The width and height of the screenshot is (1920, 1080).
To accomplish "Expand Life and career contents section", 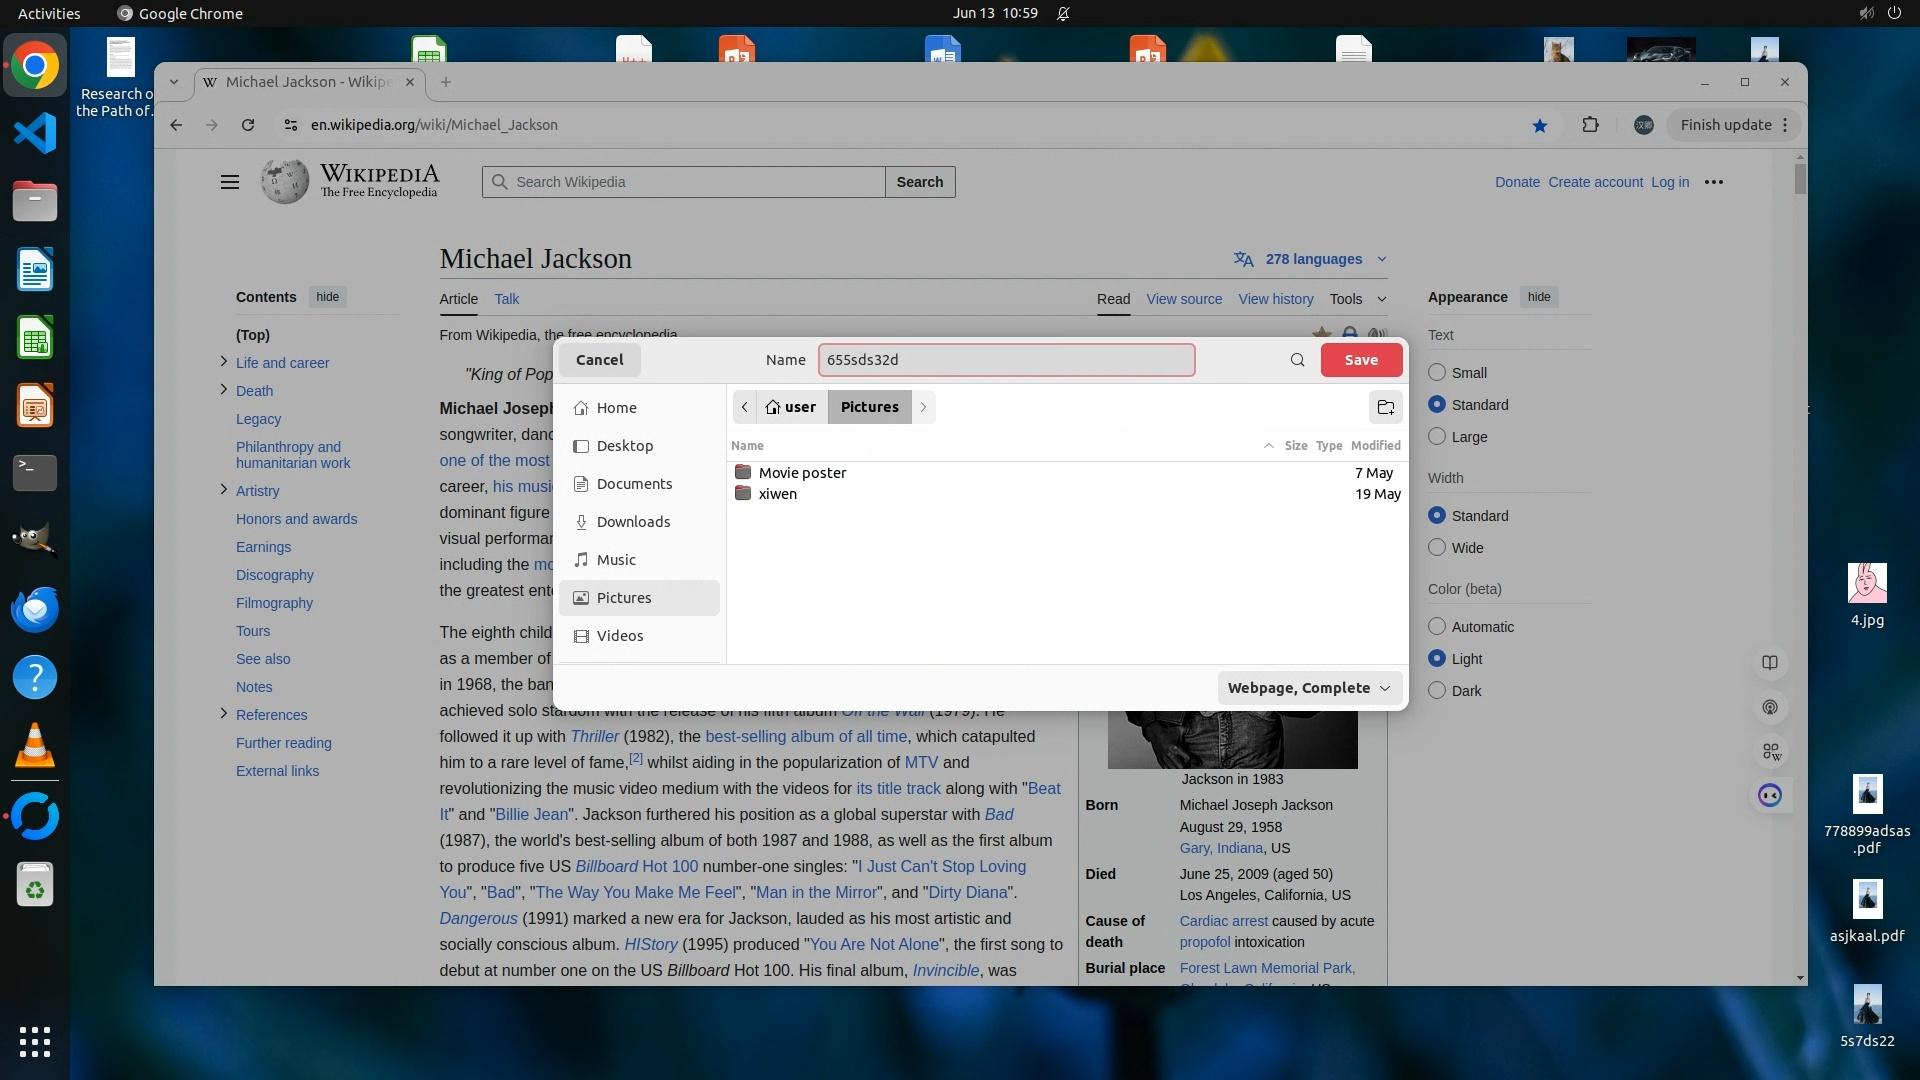I will (223, 362).
